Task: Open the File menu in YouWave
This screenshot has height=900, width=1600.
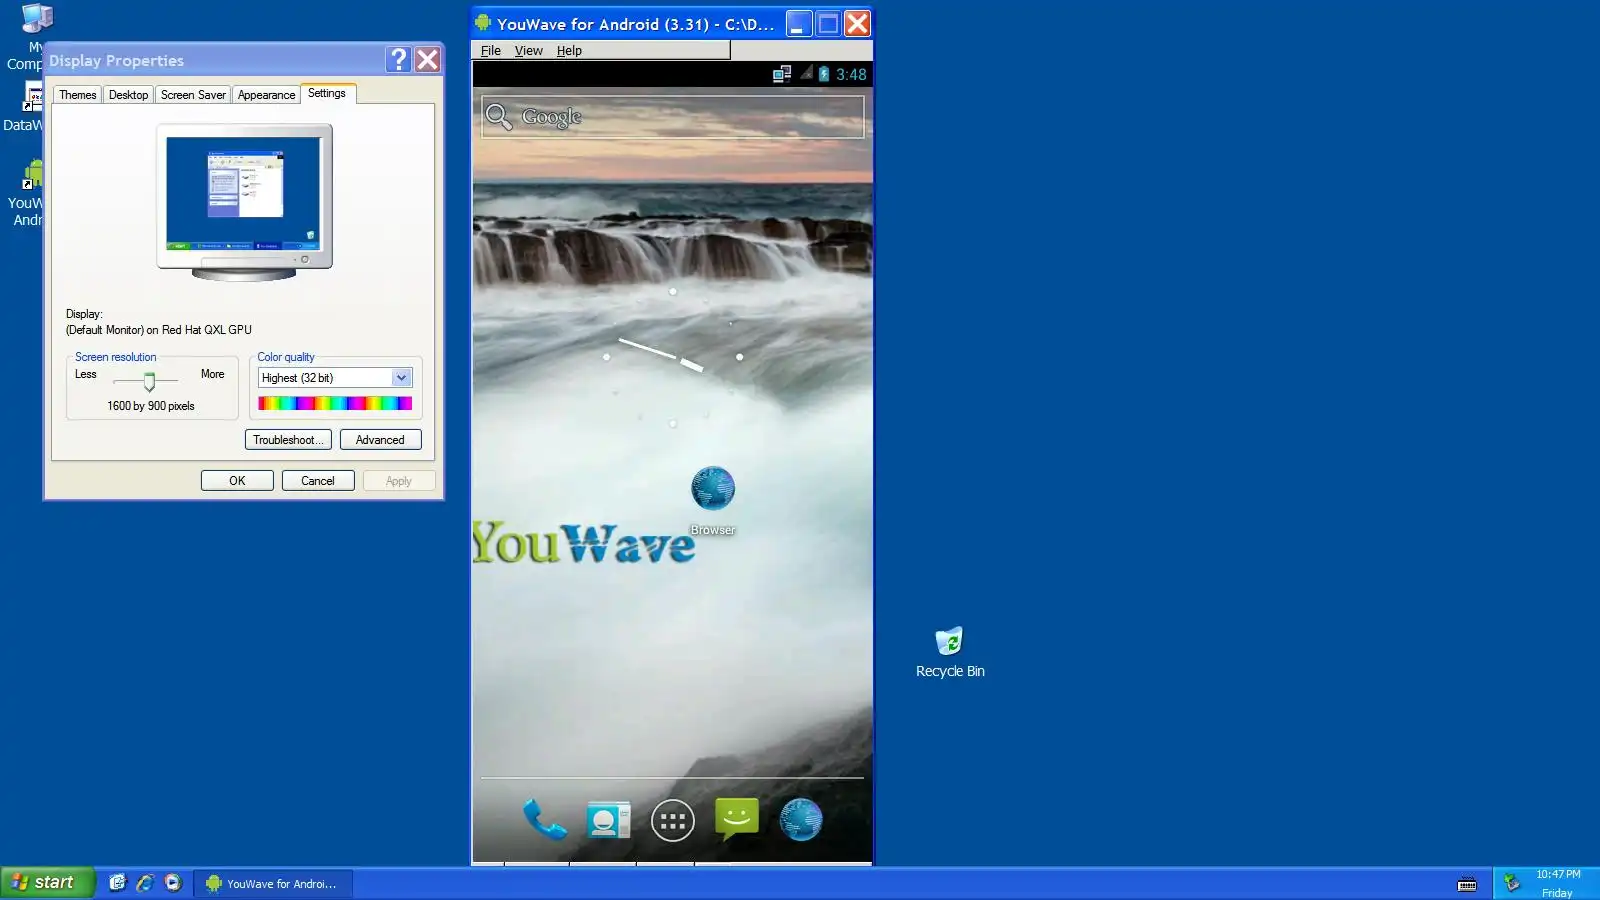Action: point(491,51)
